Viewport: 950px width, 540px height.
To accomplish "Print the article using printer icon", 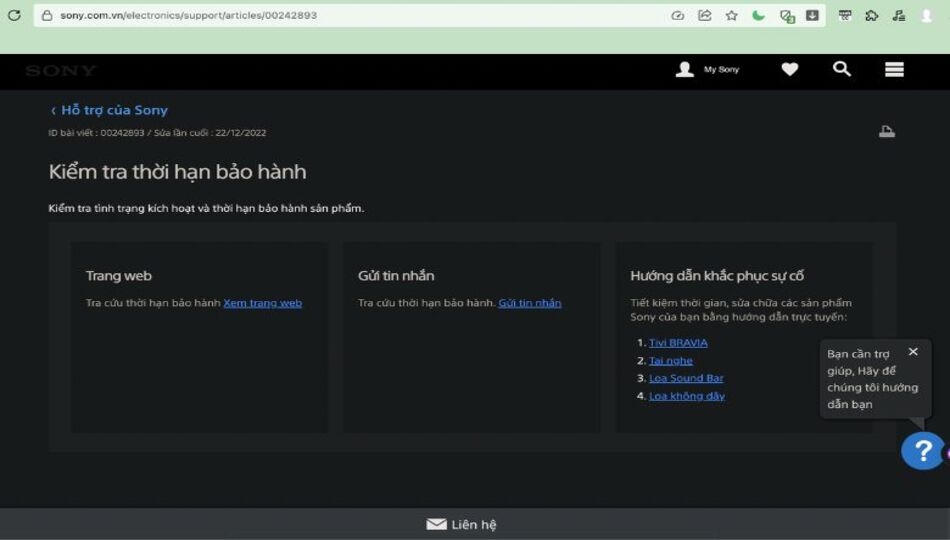I will click(887, 132).
